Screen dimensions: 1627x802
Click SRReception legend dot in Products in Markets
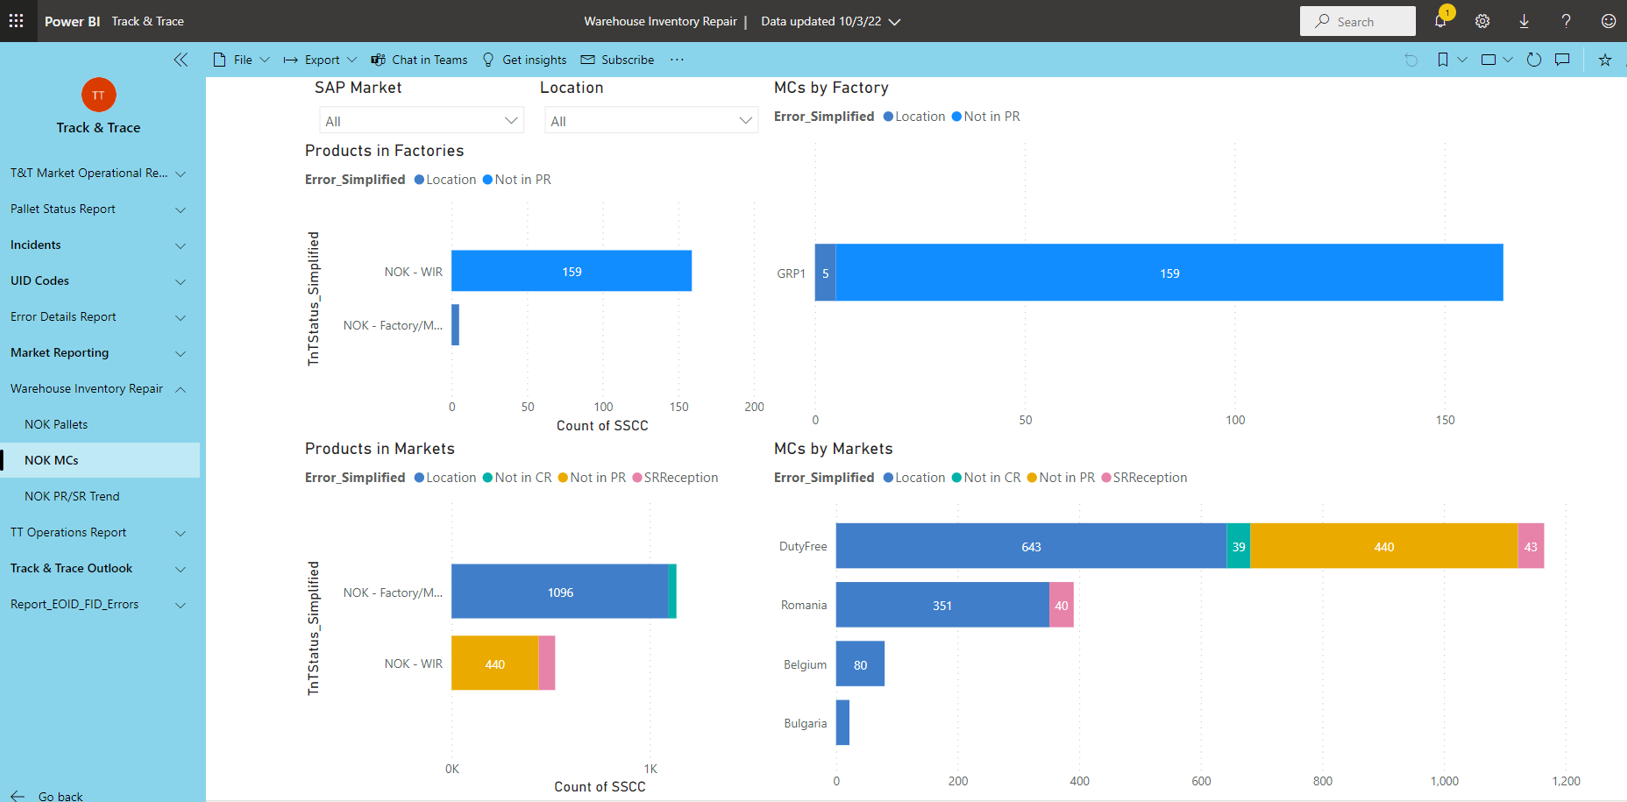click(638, 478)
